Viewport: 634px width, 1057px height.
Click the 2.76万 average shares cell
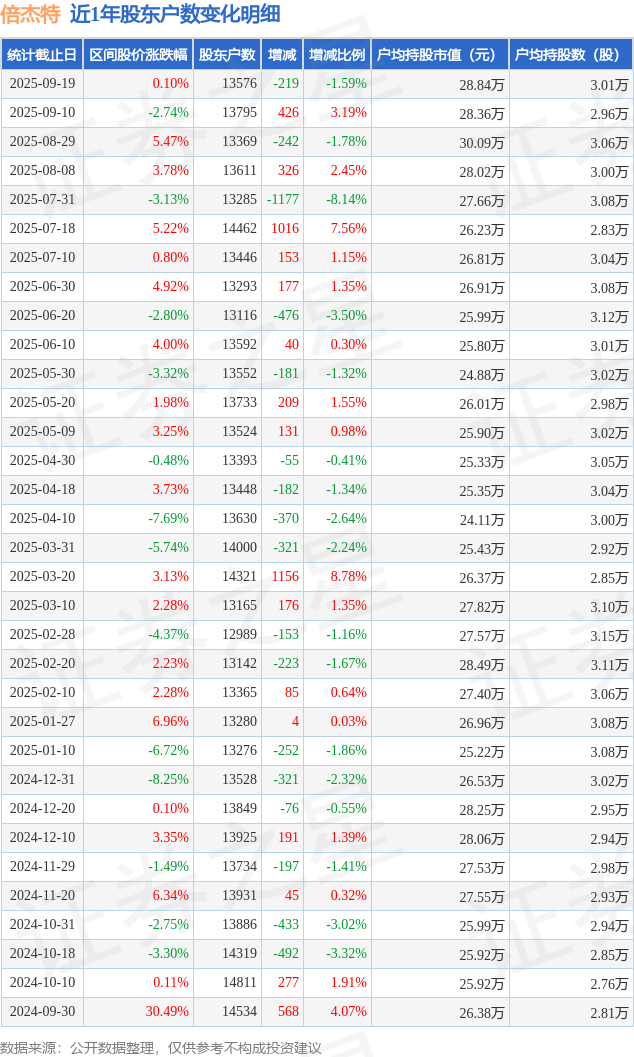(609, 983)
